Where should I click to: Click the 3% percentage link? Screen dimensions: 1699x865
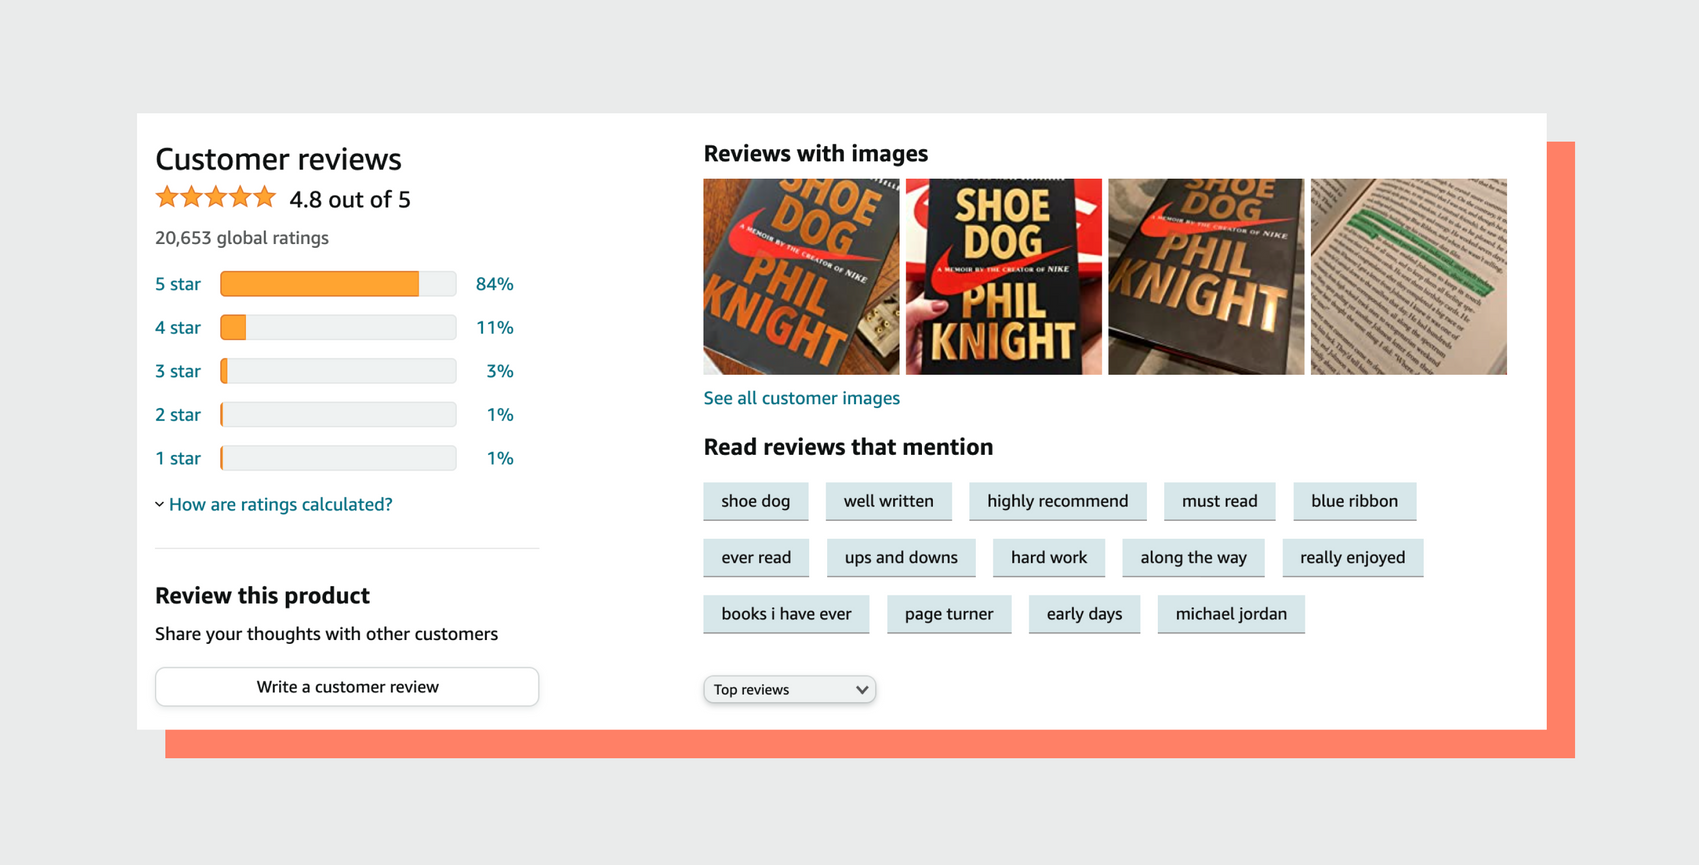500,371
